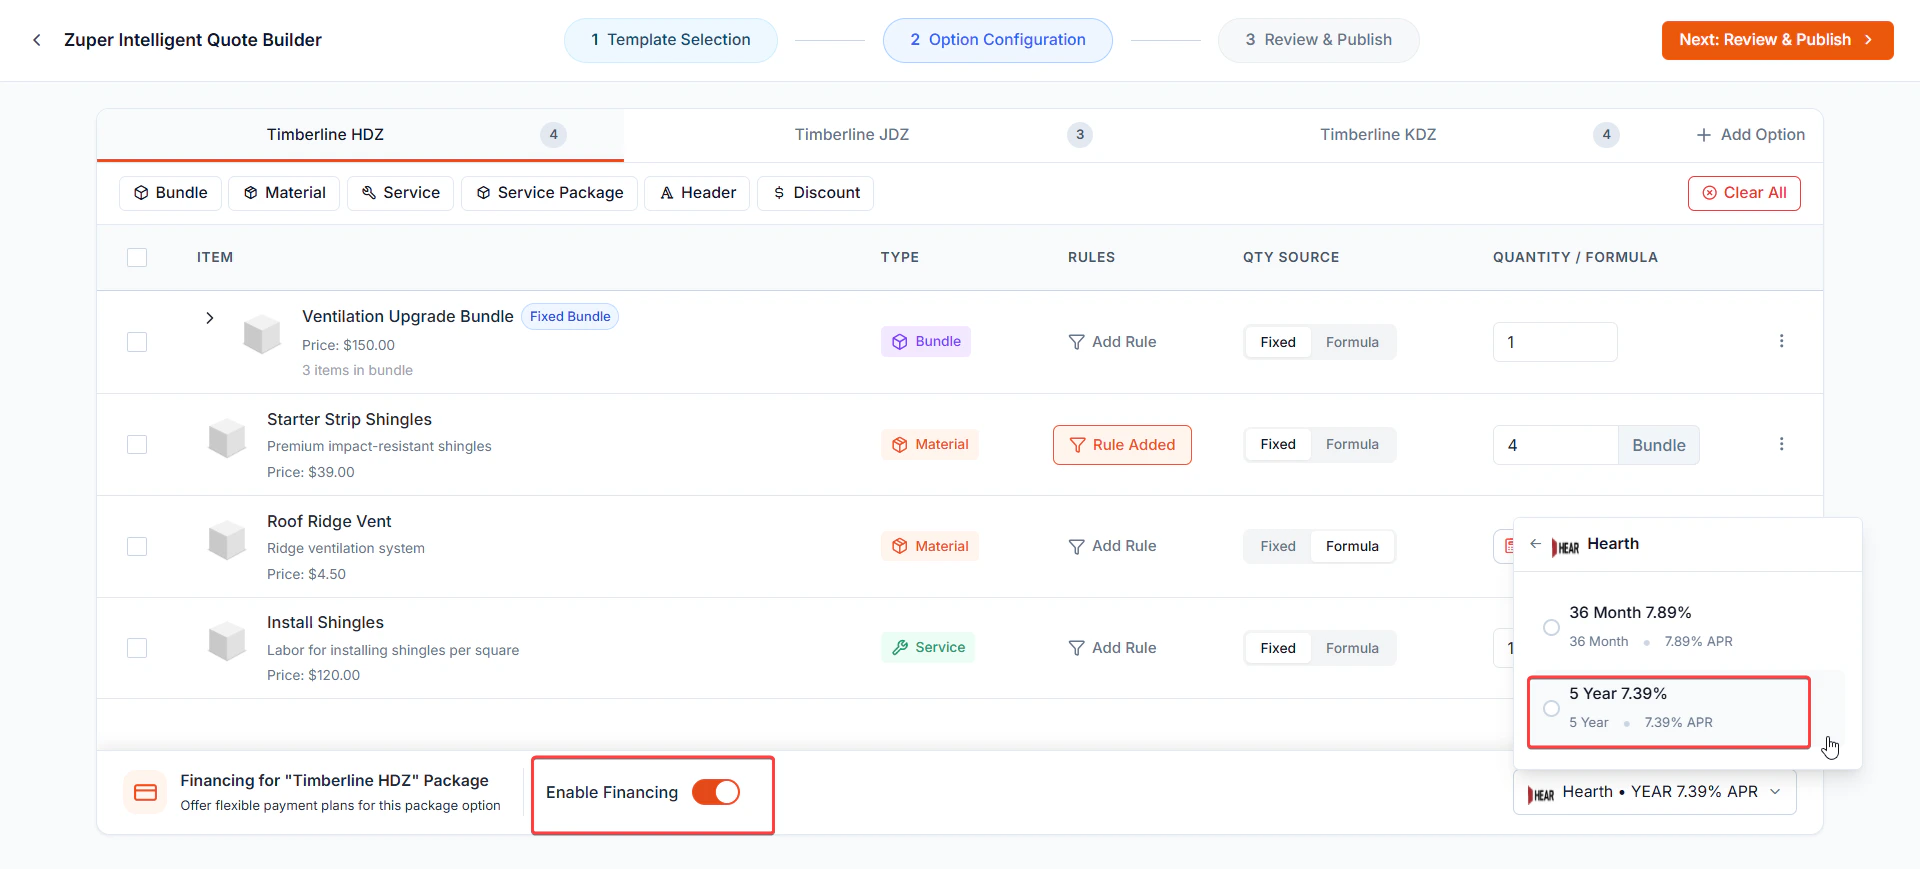Tick the select-all checkbox in the table header
The height and width of the screenshot is (869, 1920).
tap(137, 257)
